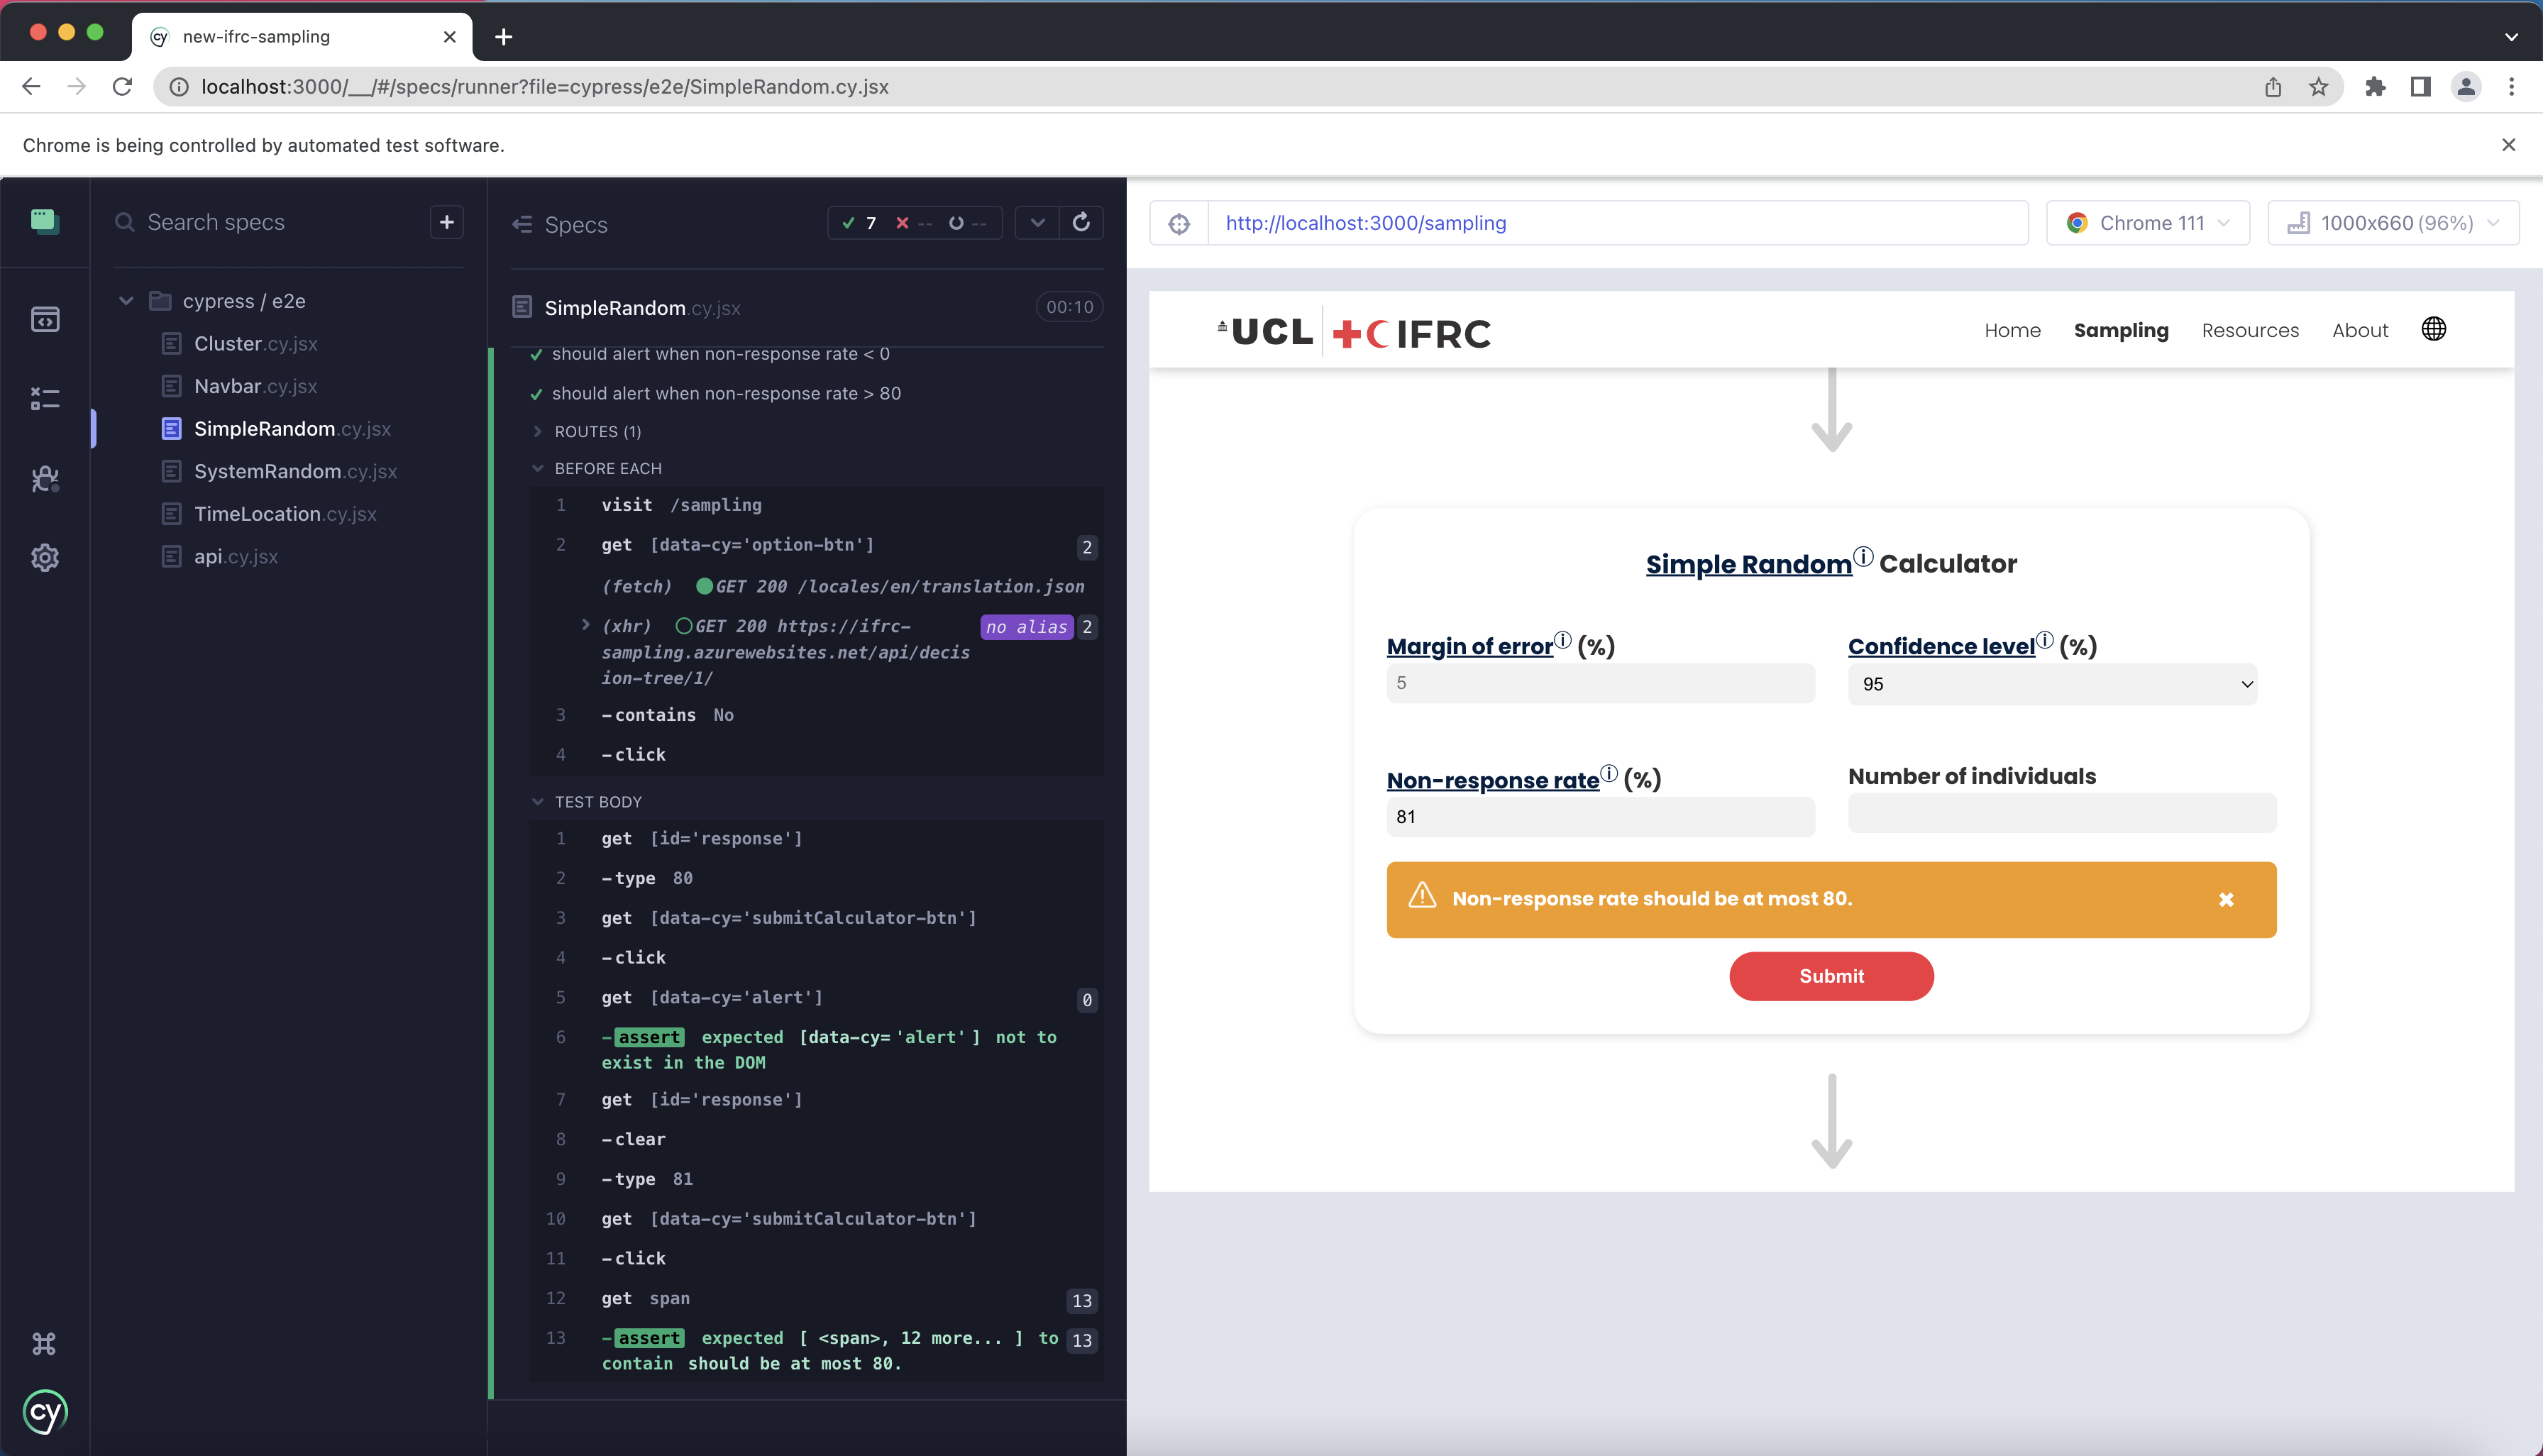
Task: Click the new-ifrc-sampling browser tab
Action: pyautogui.click(x=302, y=37)
